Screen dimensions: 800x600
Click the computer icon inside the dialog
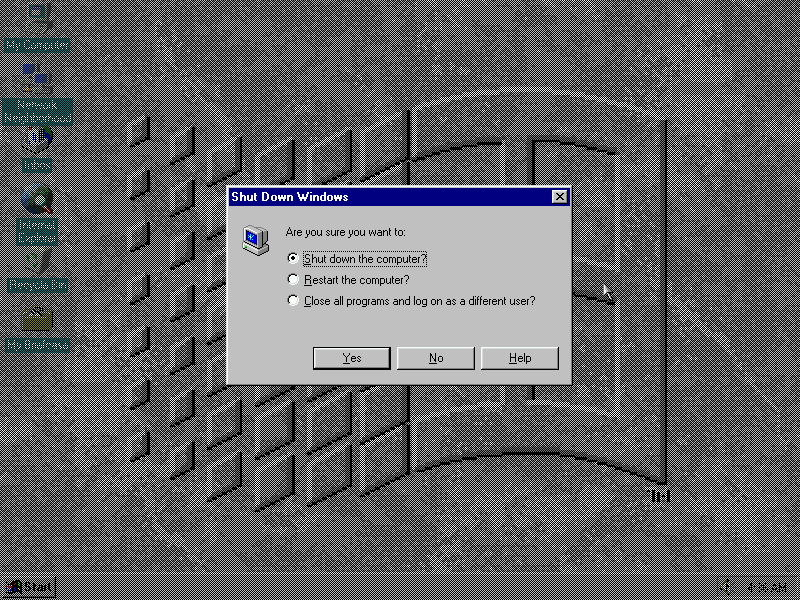pyautogui.click(x=255, y=240)
